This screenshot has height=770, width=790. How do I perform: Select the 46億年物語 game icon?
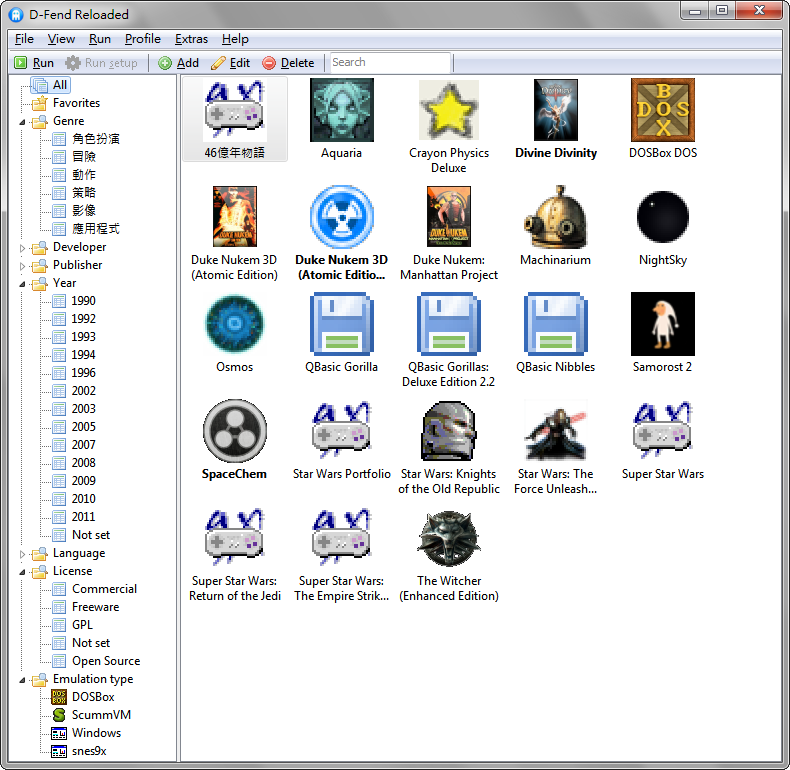235,110
